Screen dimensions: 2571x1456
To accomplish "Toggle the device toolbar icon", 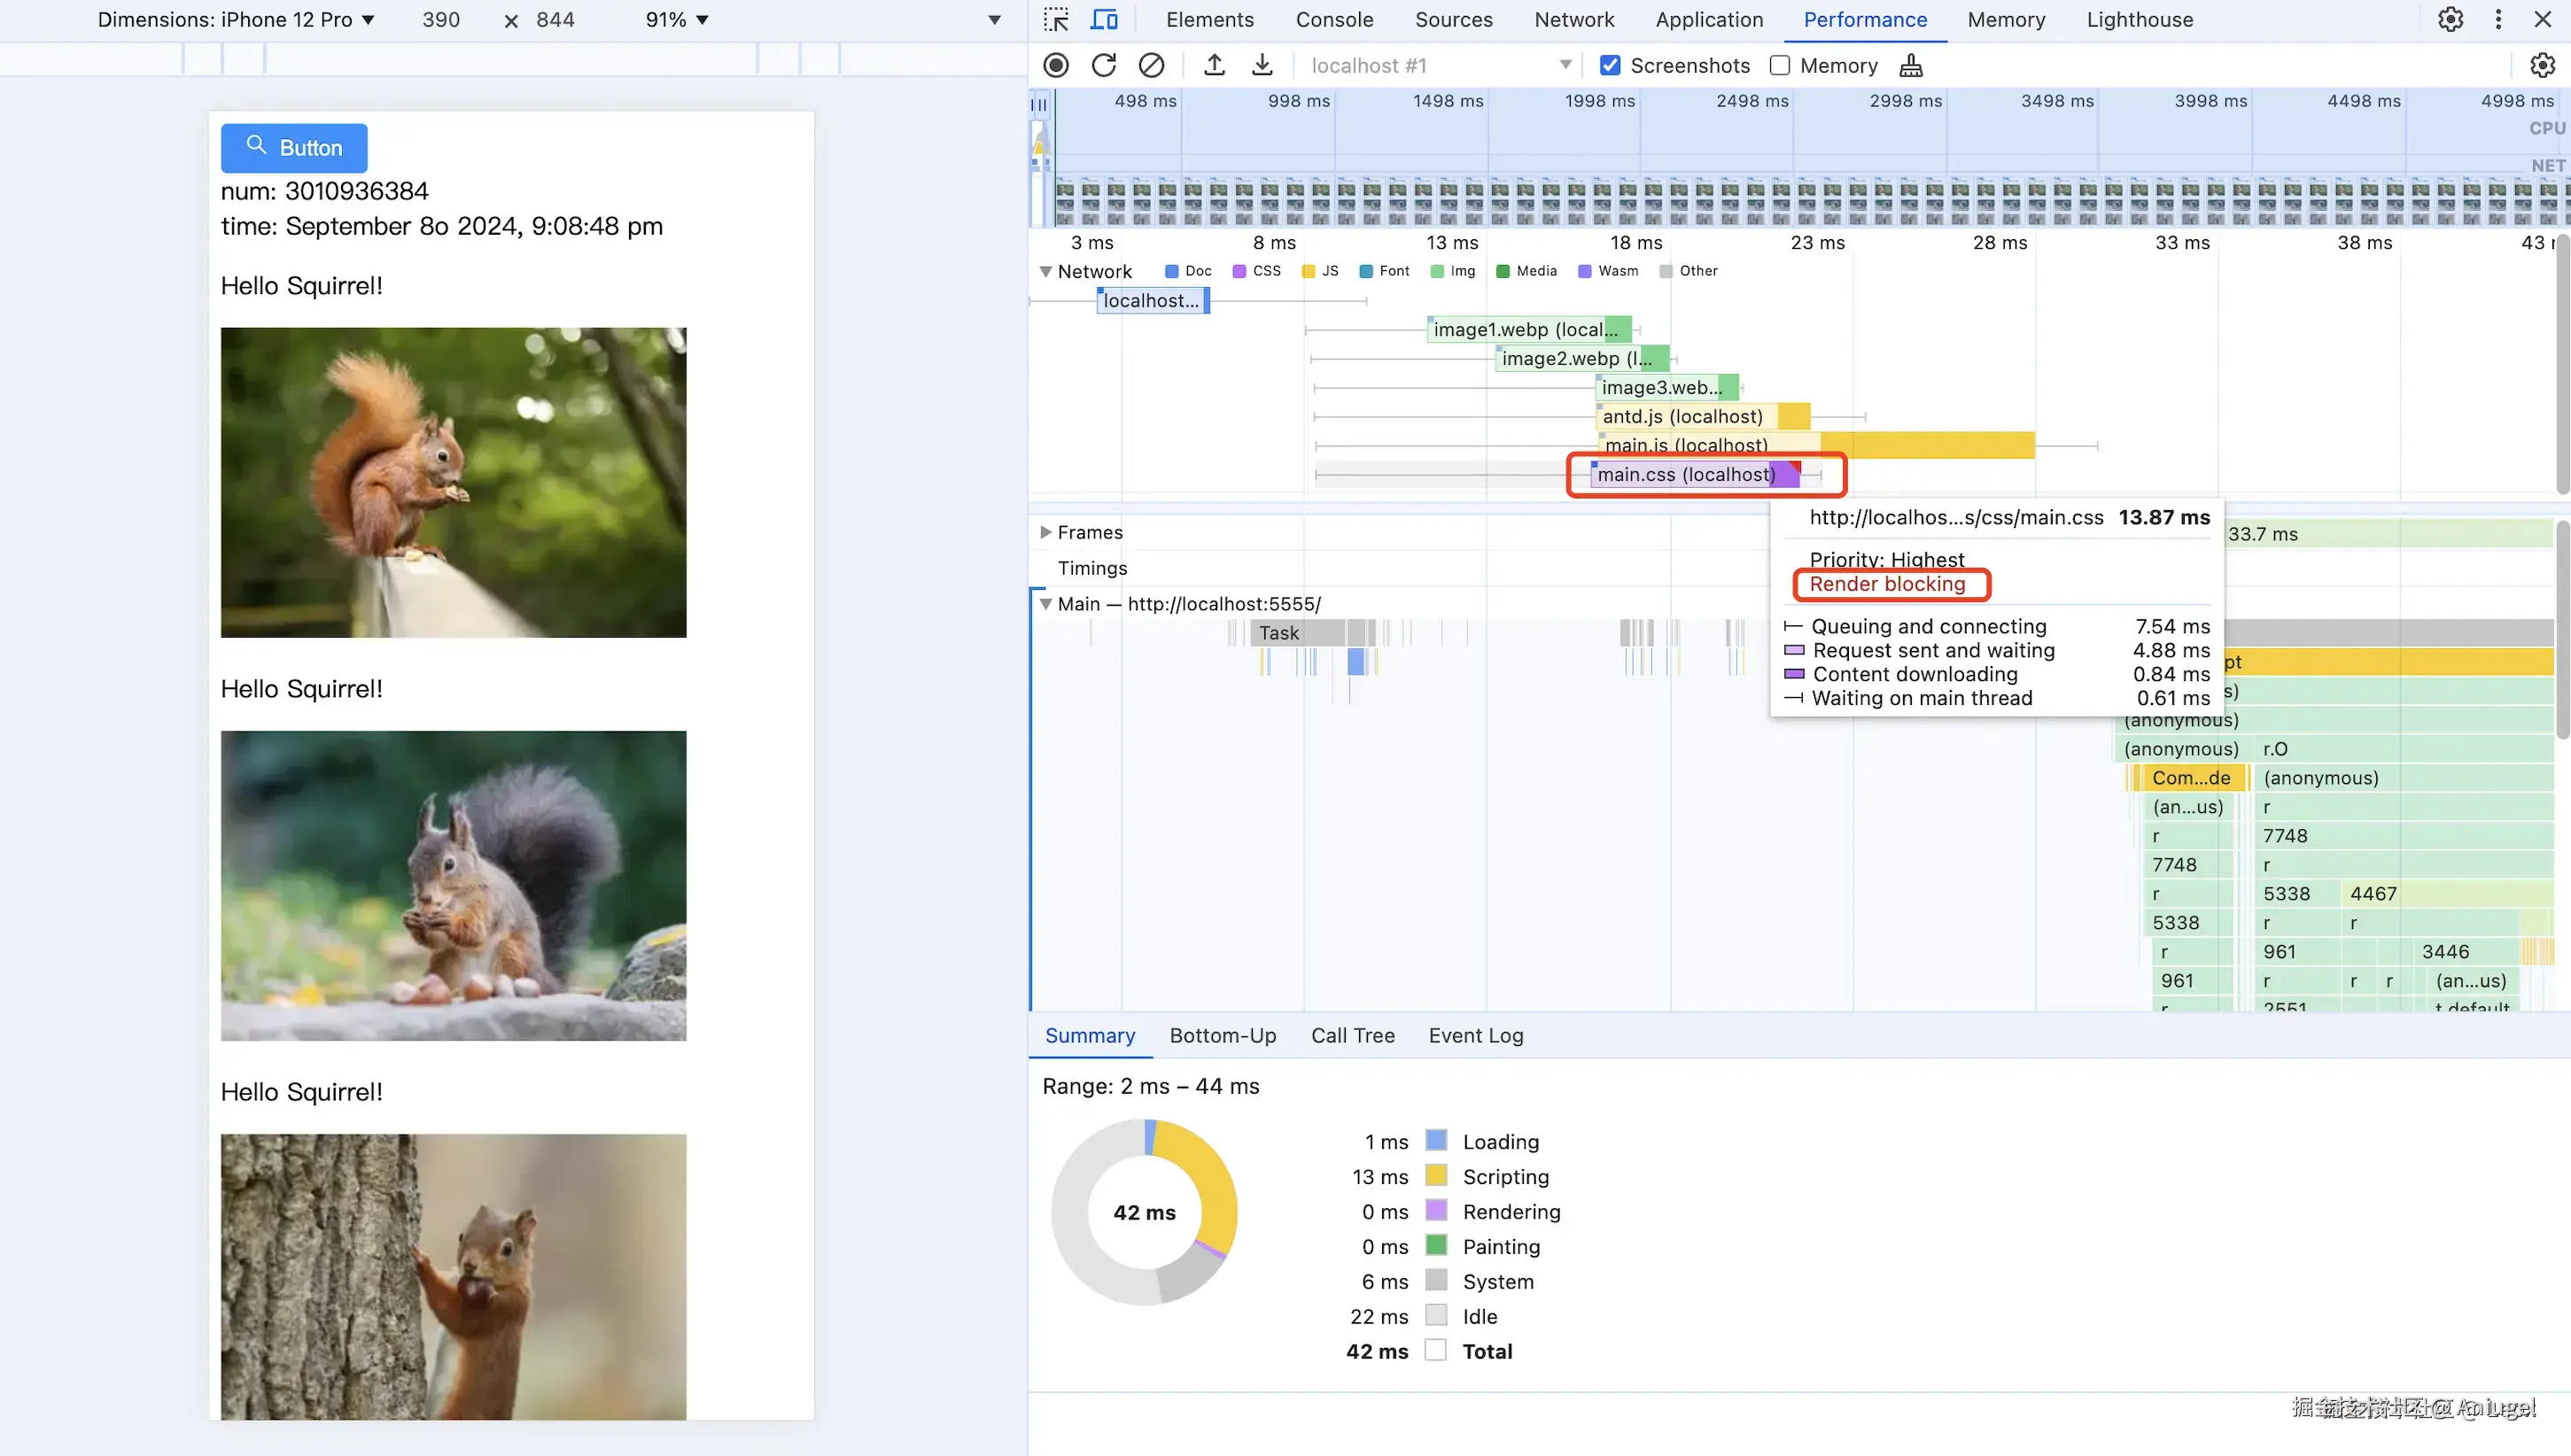I will click(x=1104, y=19).
